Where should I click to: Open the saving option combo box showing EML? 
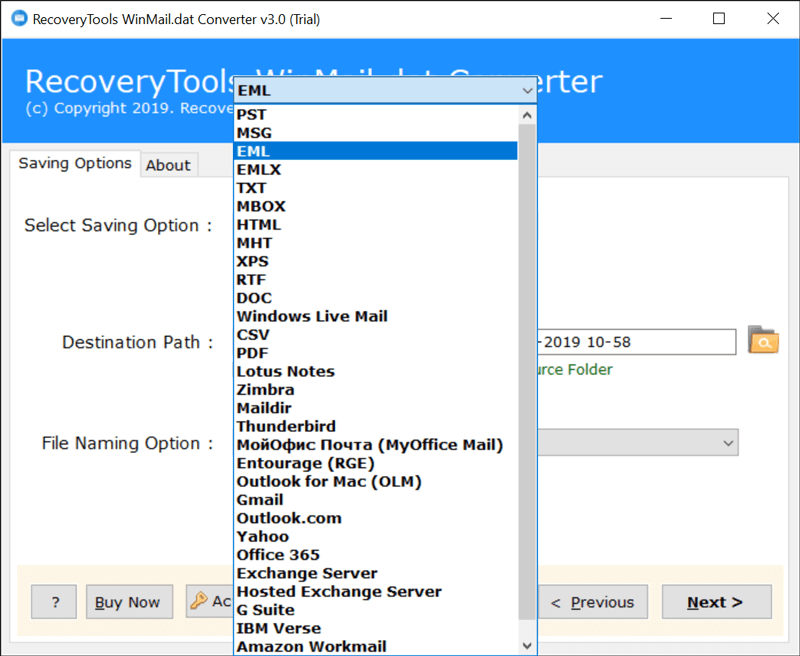click(x=385, y=90)
